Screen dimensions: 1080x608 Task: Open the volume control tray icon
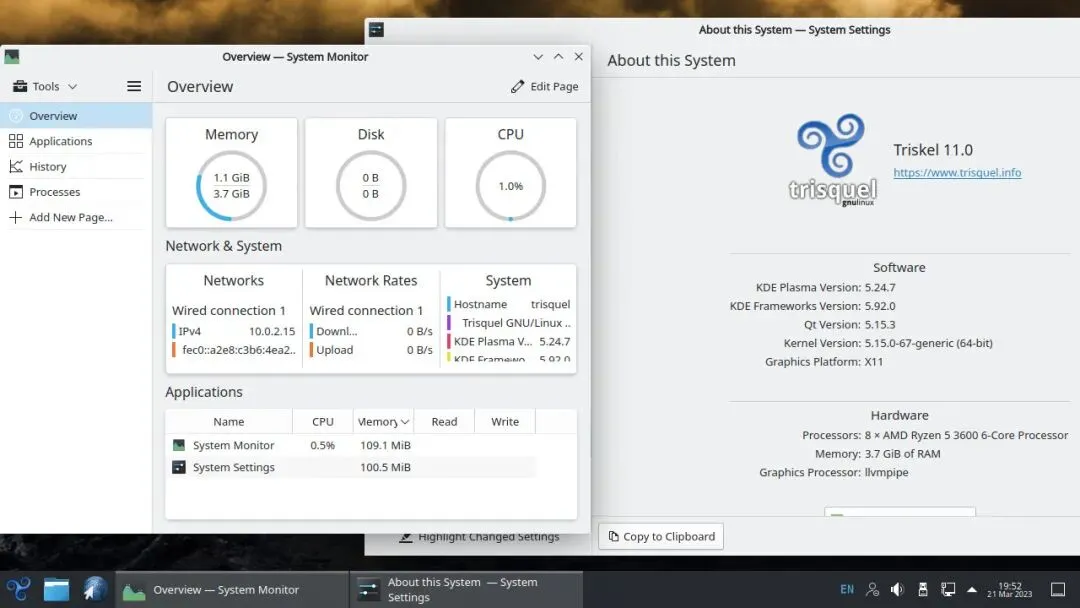click(x=897, y=589)
